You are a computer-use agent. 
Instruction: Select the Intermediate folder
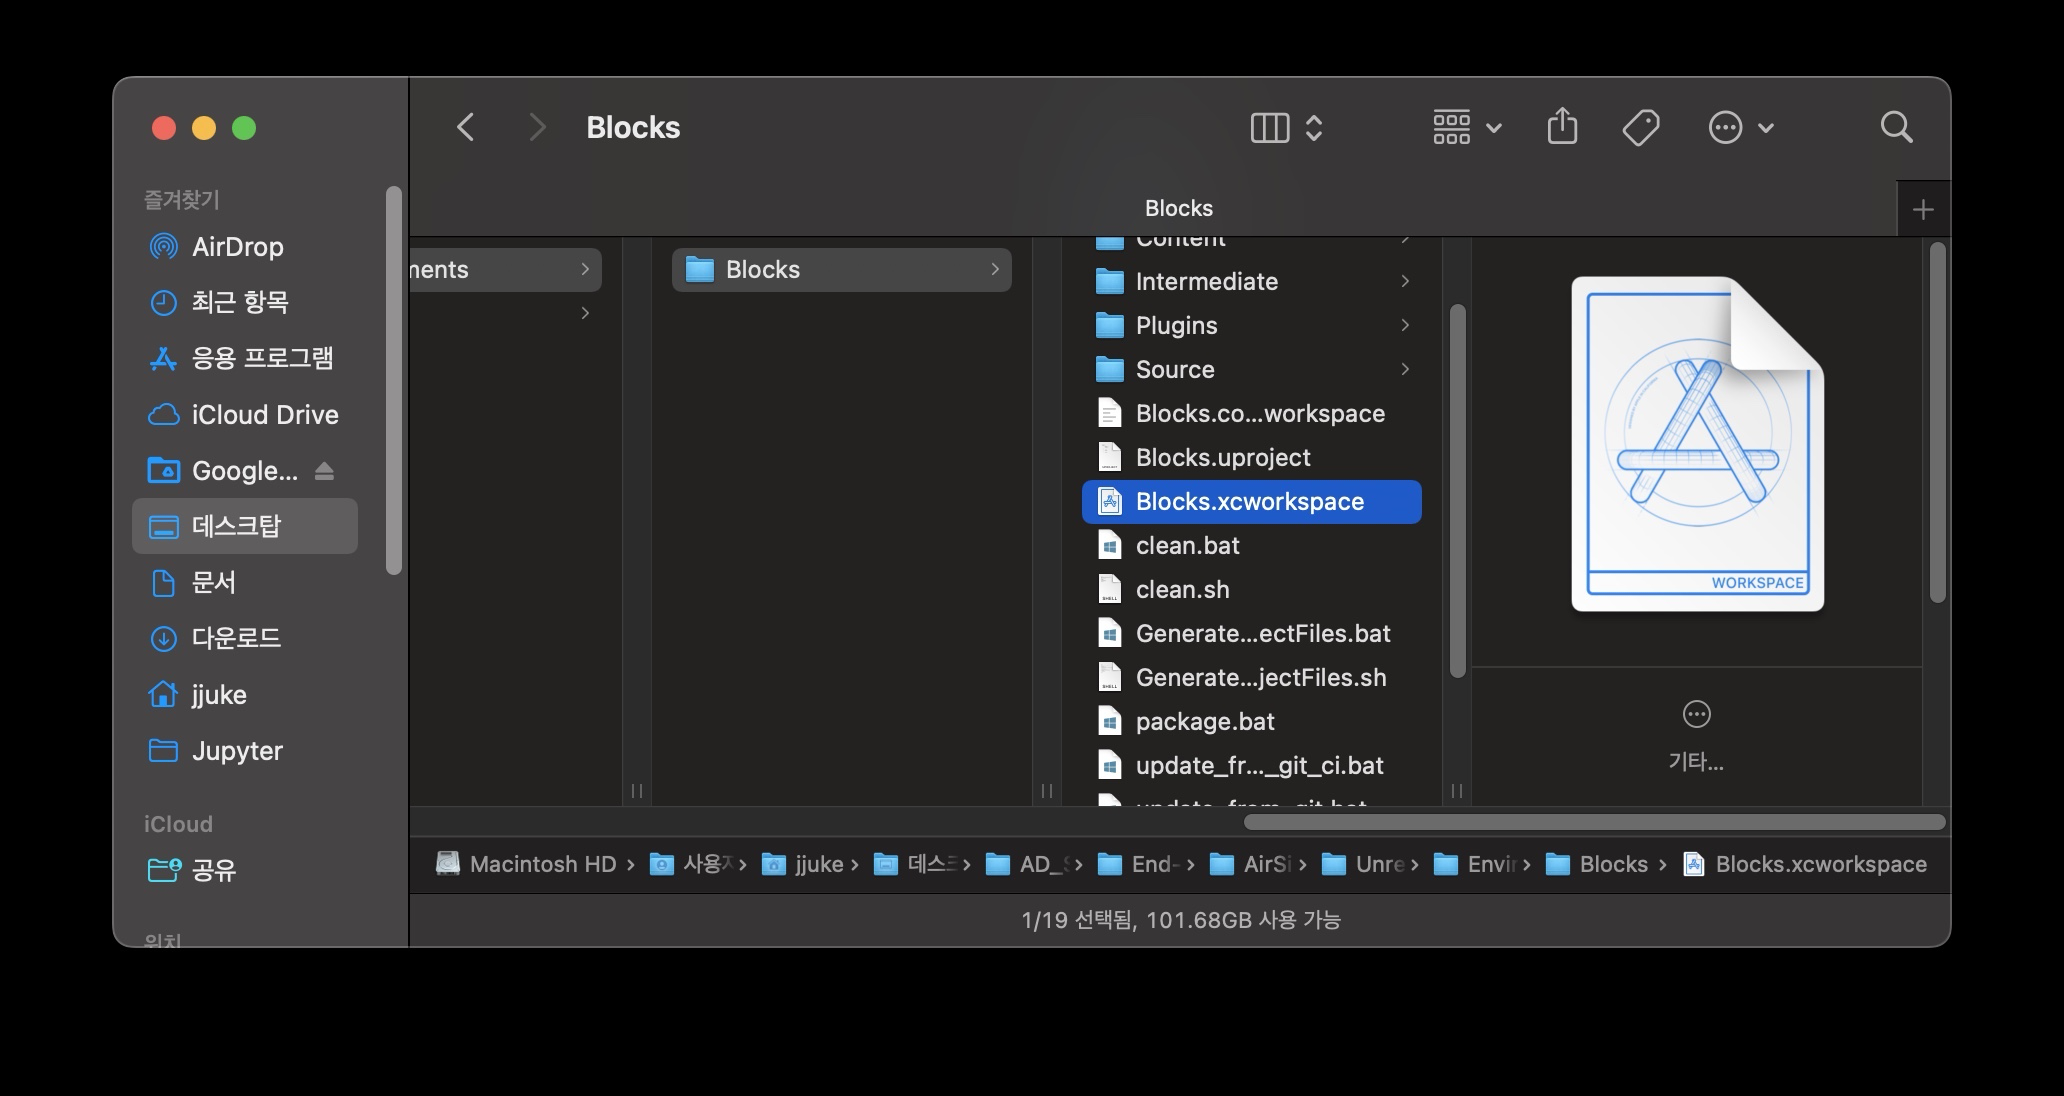pos(1251,282)
